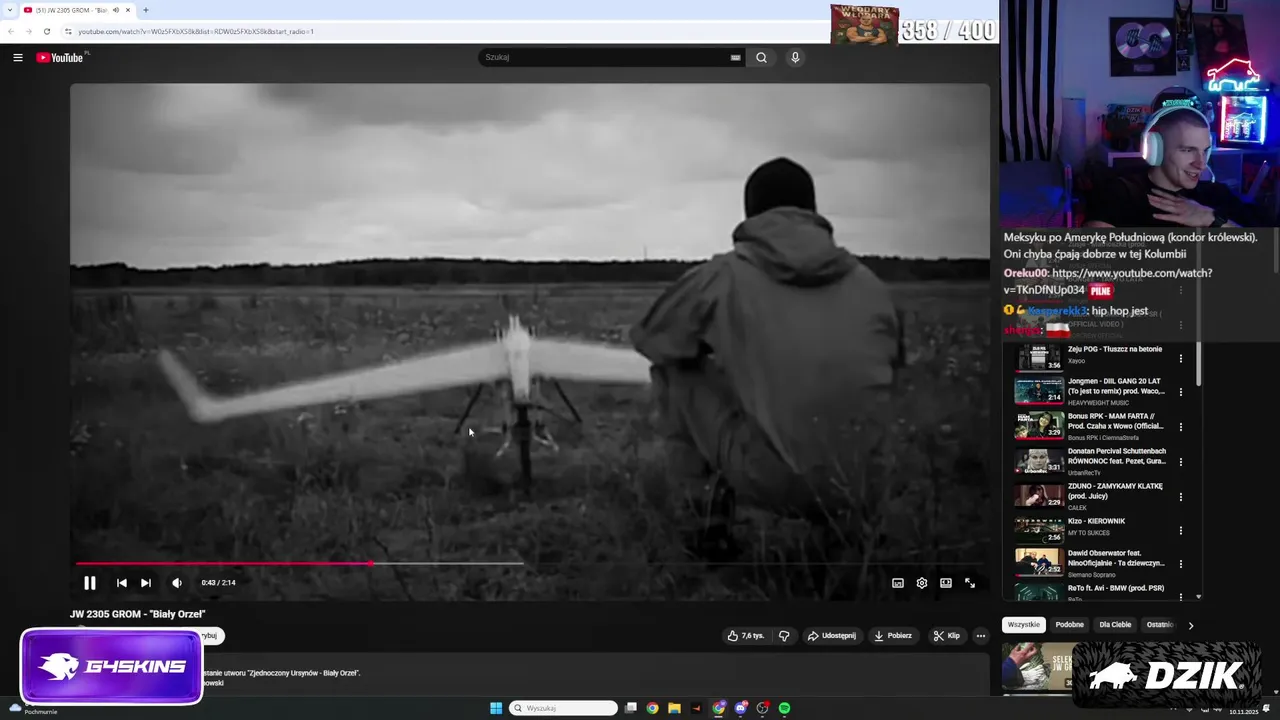
Task: Click the browser forward arrow
Action: pyautogui.click(x=28, y=31)
